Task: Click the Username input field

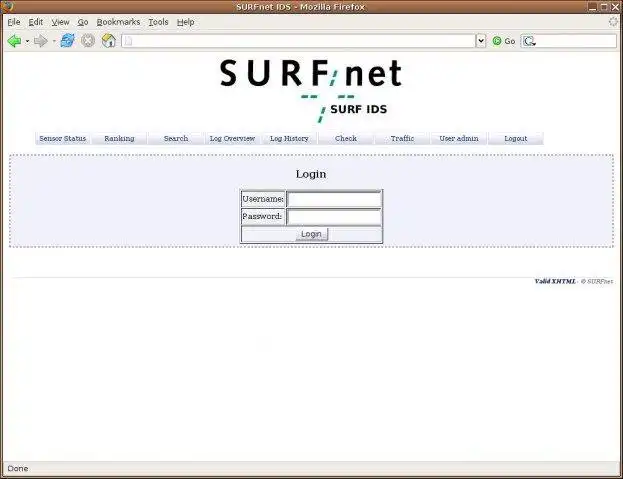Action: tap(334, 199)
